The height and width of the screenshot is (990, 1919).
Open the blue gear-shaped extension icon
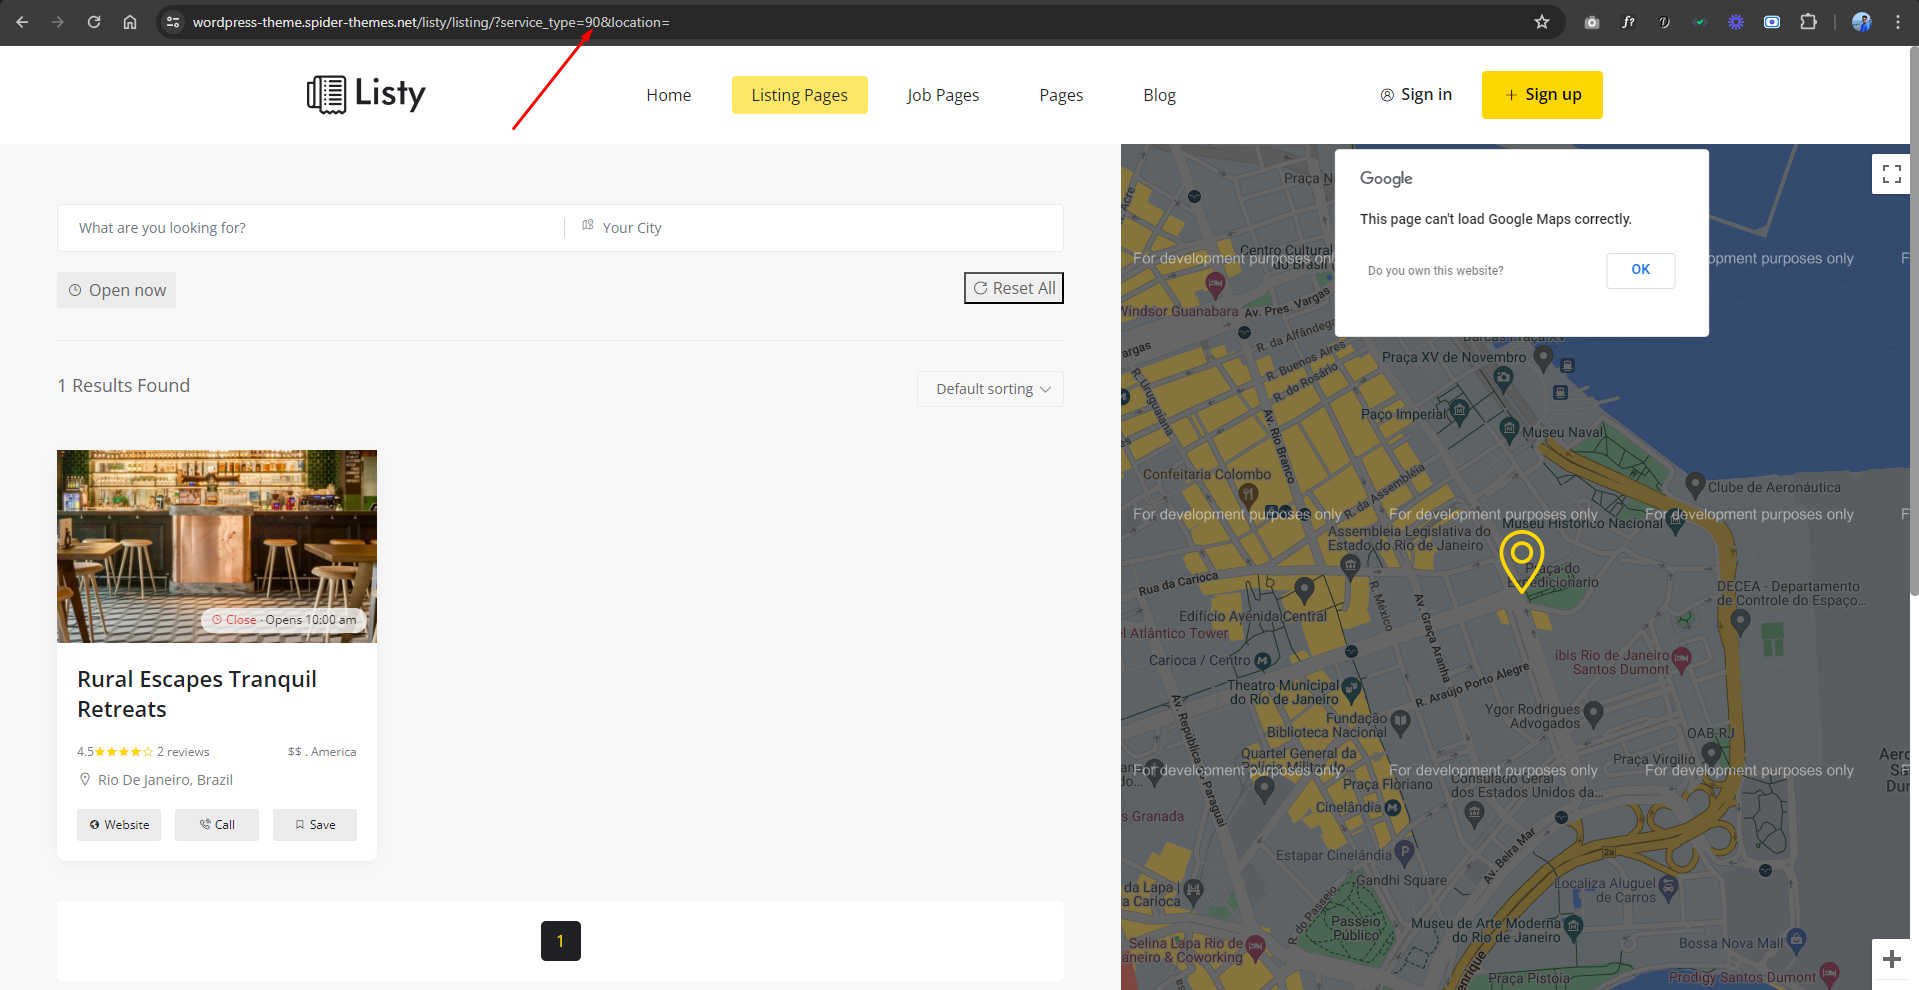coord(1736,22)
